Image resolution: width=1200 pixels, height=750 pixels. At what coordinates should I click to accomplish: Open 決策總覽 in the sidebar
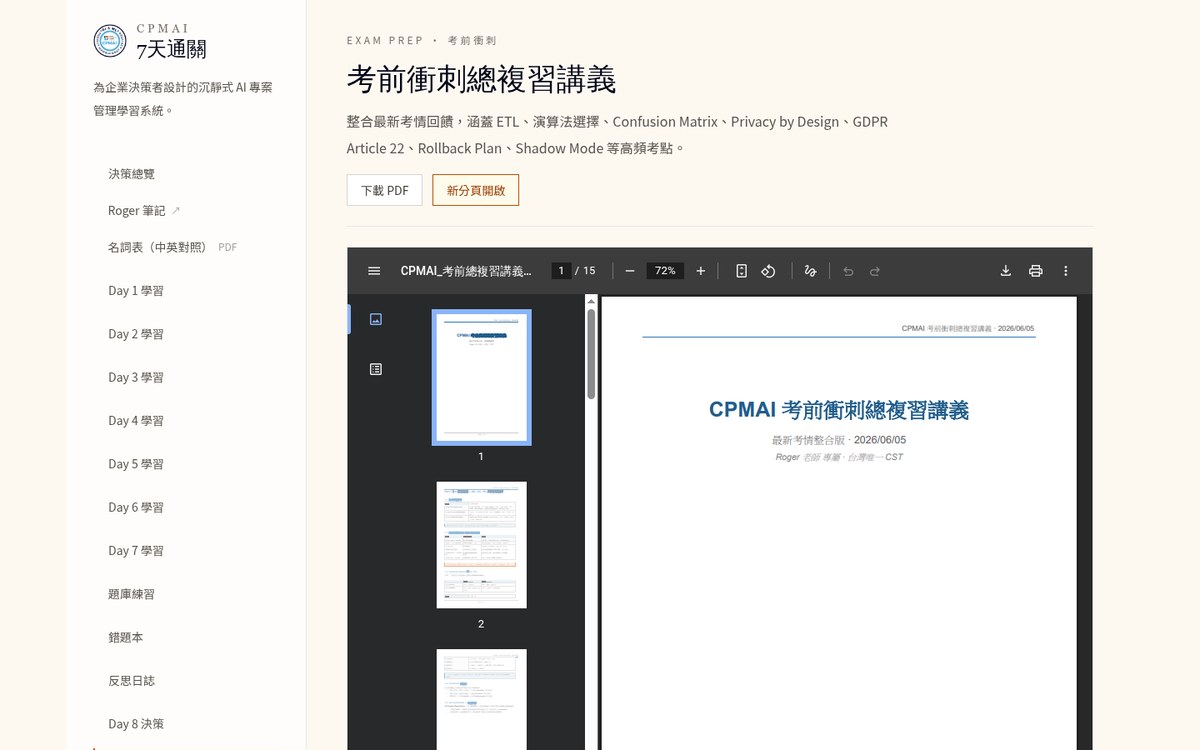coord(132,174)
